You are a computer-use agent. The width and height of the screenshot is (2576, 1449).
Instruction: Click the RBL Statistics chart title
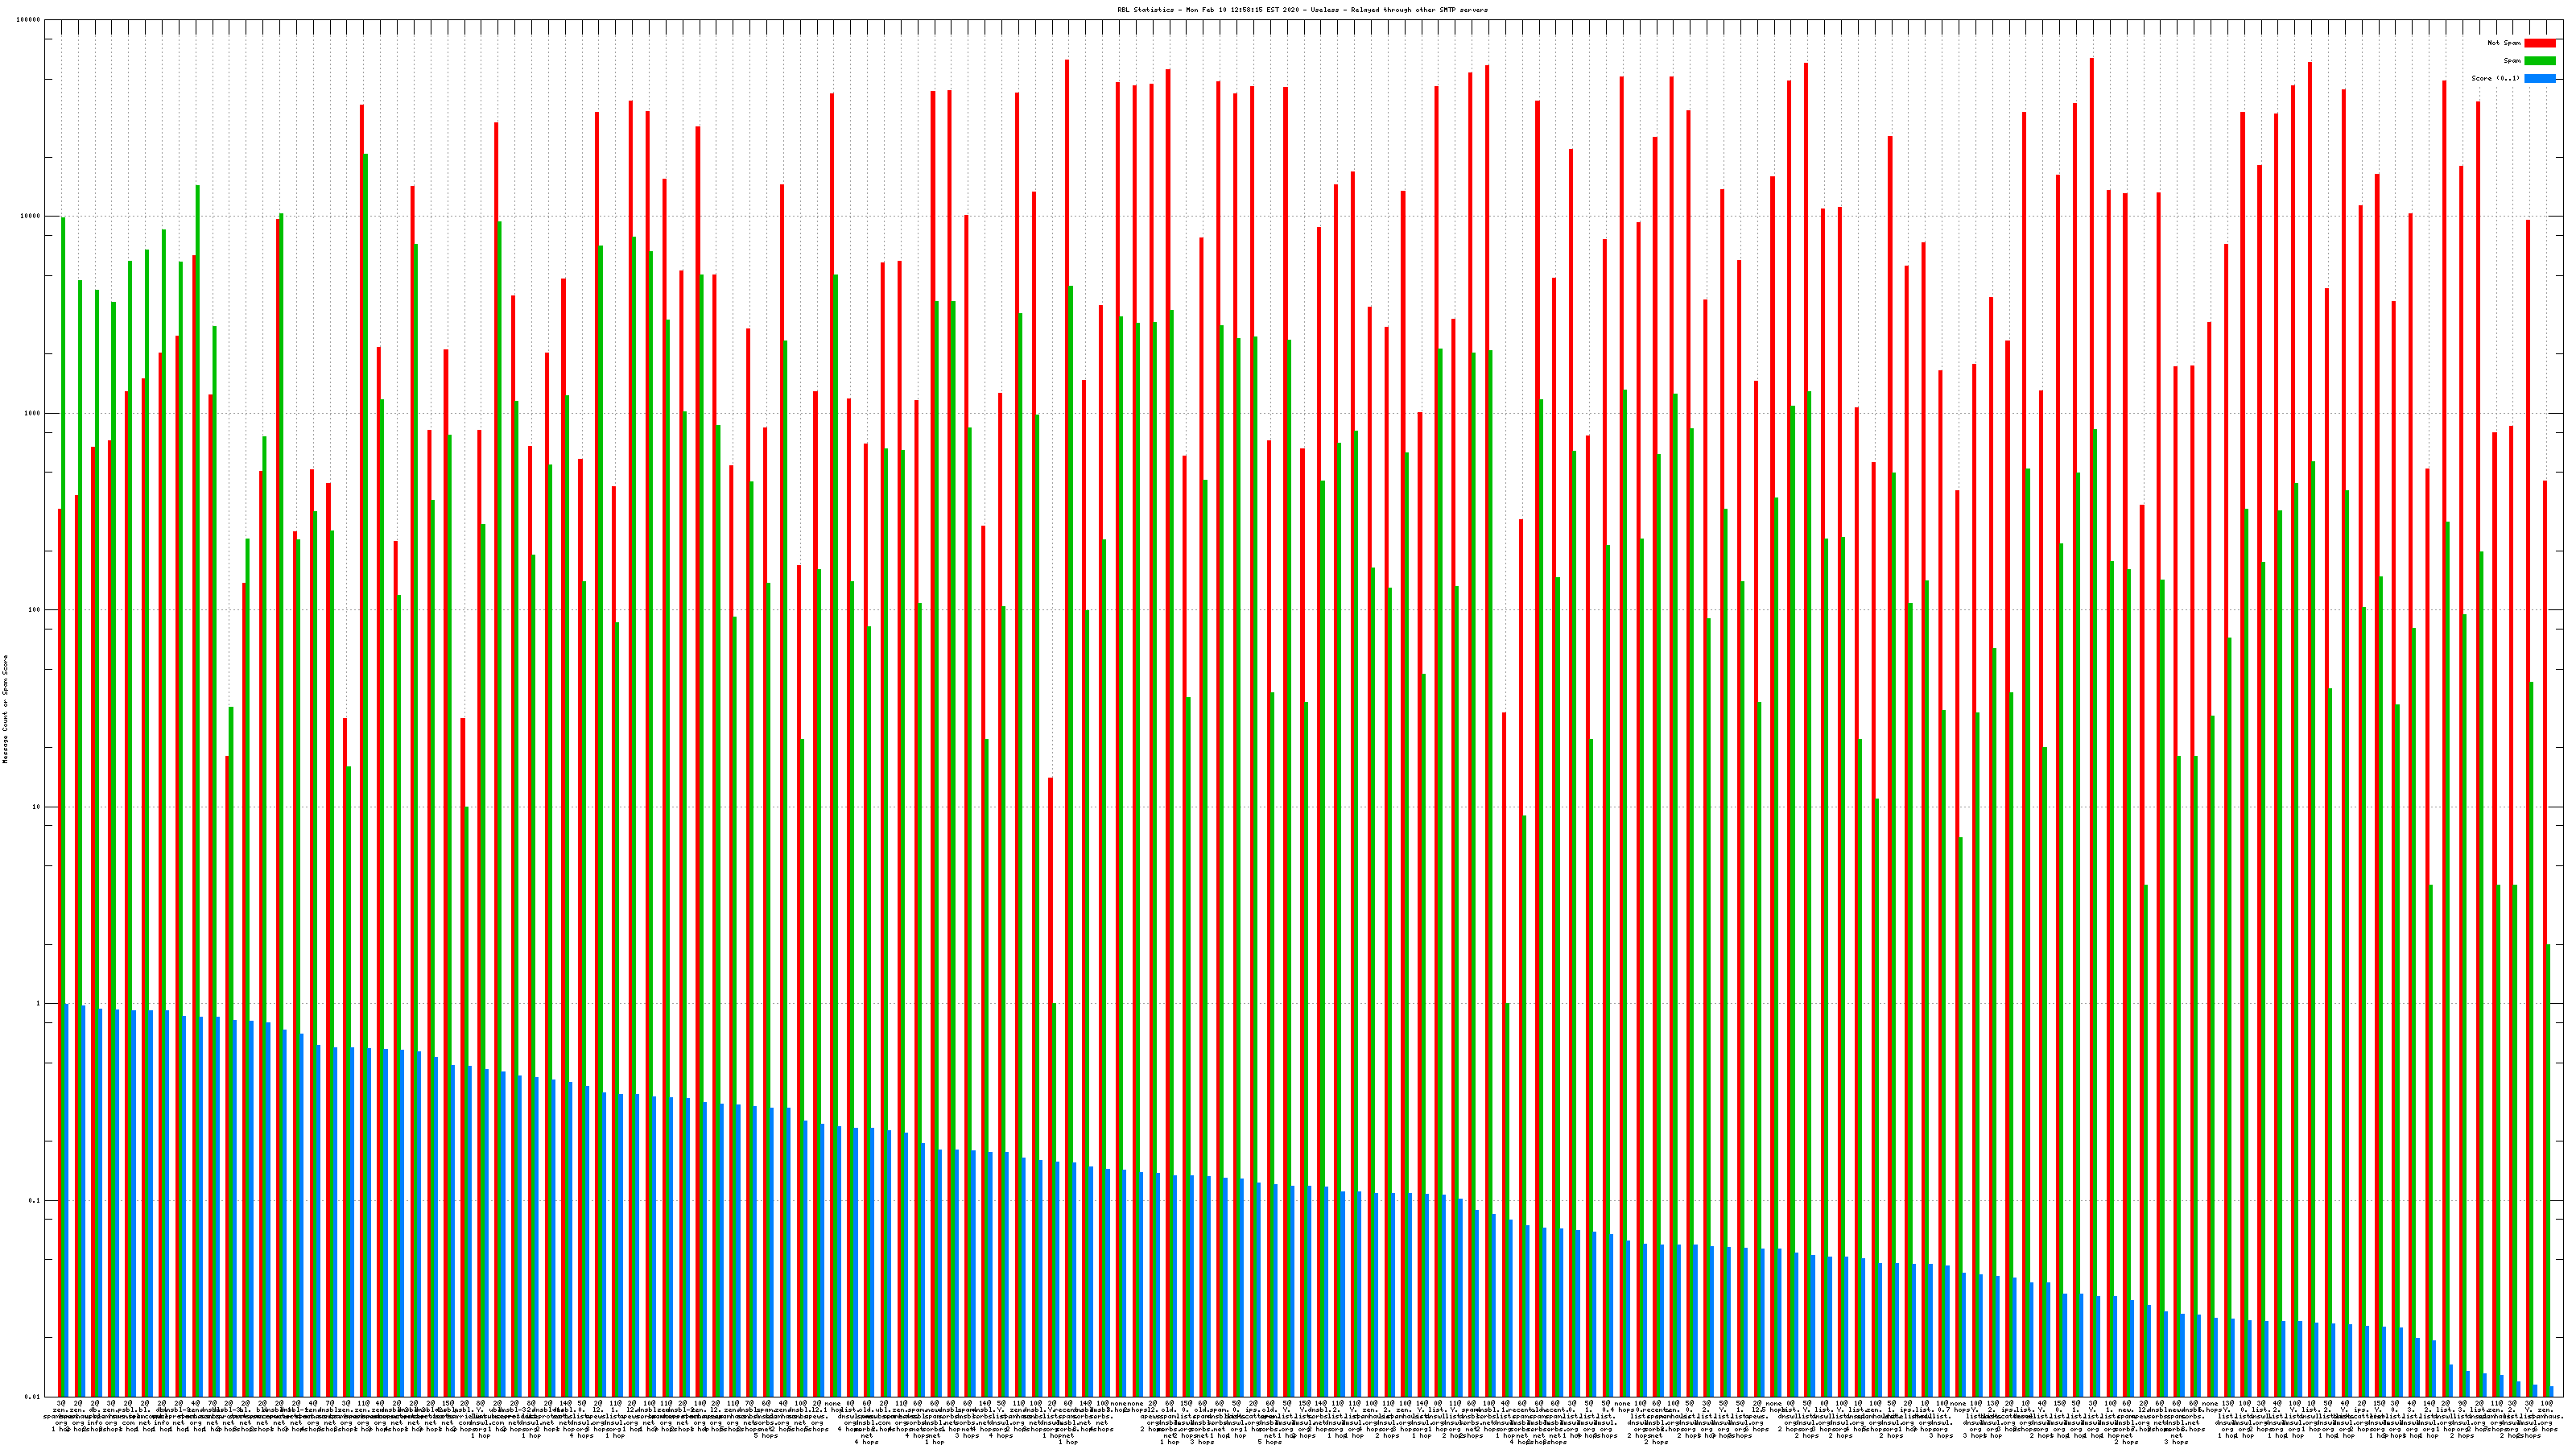pos(1302,10)
